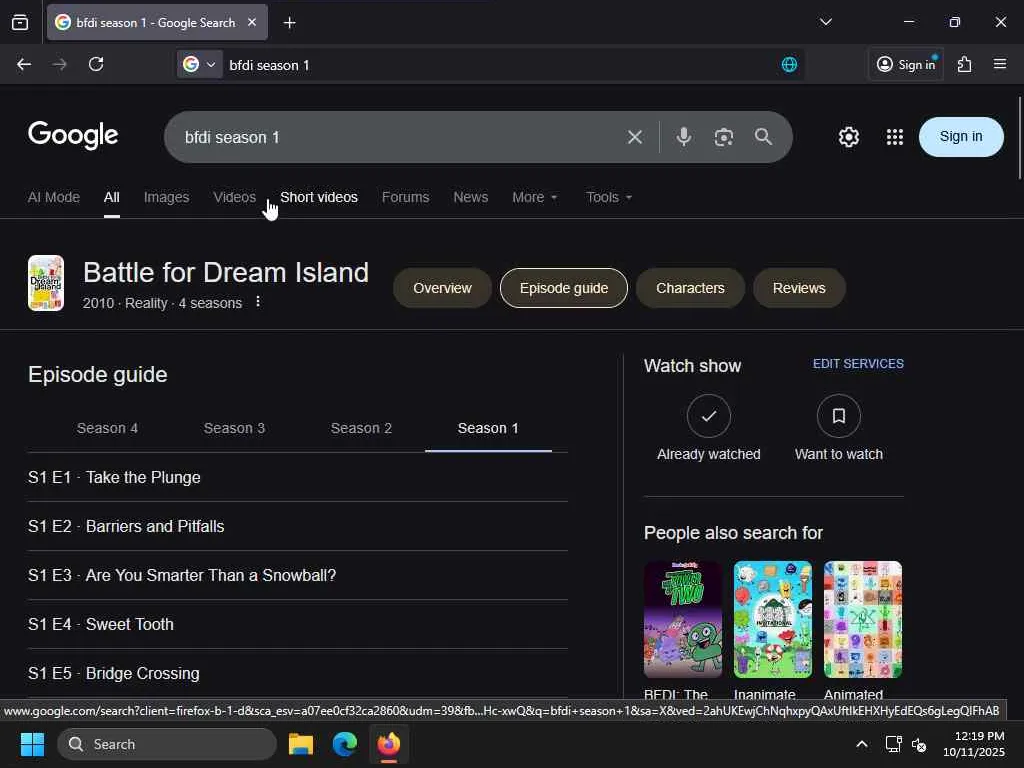Open the Windows Start menu
This screenshot has width=1024, height=768.
point(33,744)
